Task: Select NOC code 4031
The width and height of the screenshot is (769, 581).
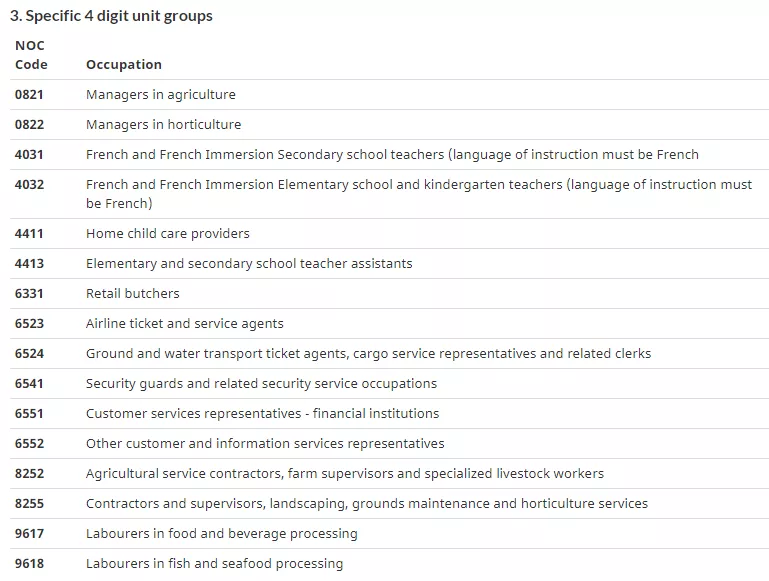Action: point(29,154)
